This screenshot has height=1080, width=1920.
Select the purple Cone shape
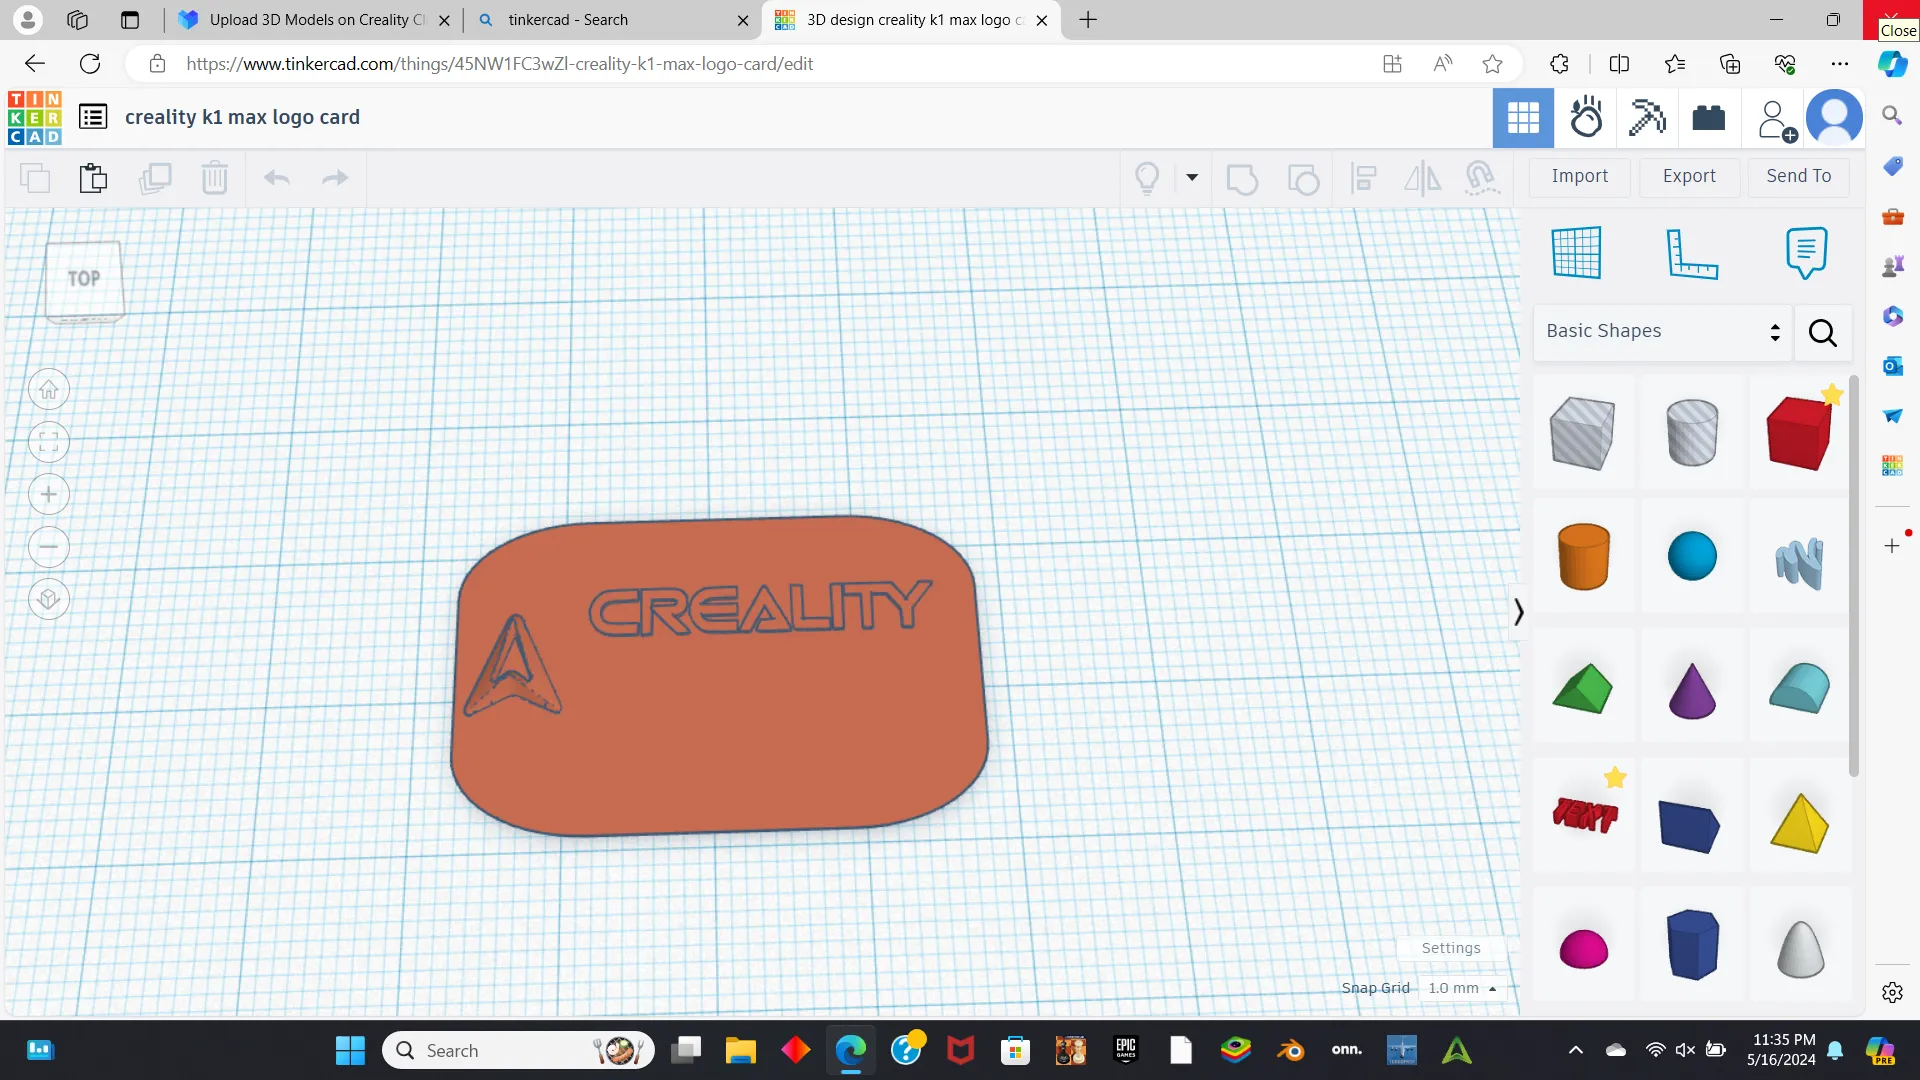click(x=1692, y=690)
